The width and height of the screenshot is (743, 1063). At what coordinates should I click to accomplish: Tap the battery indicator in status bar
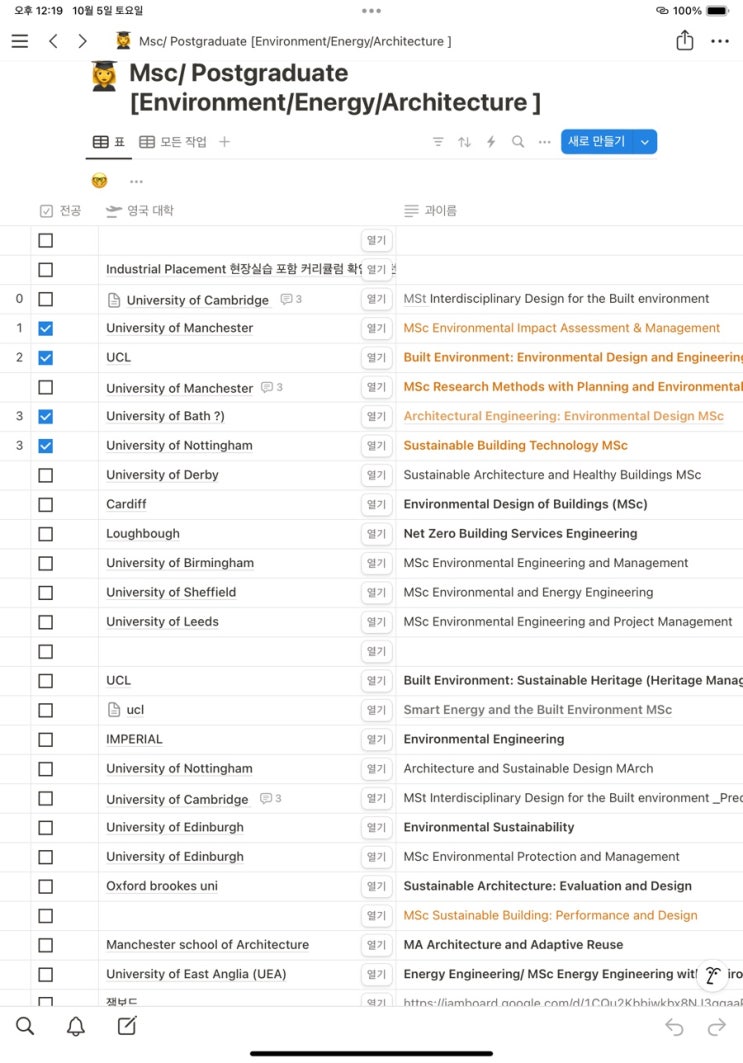tap(717, 11)
